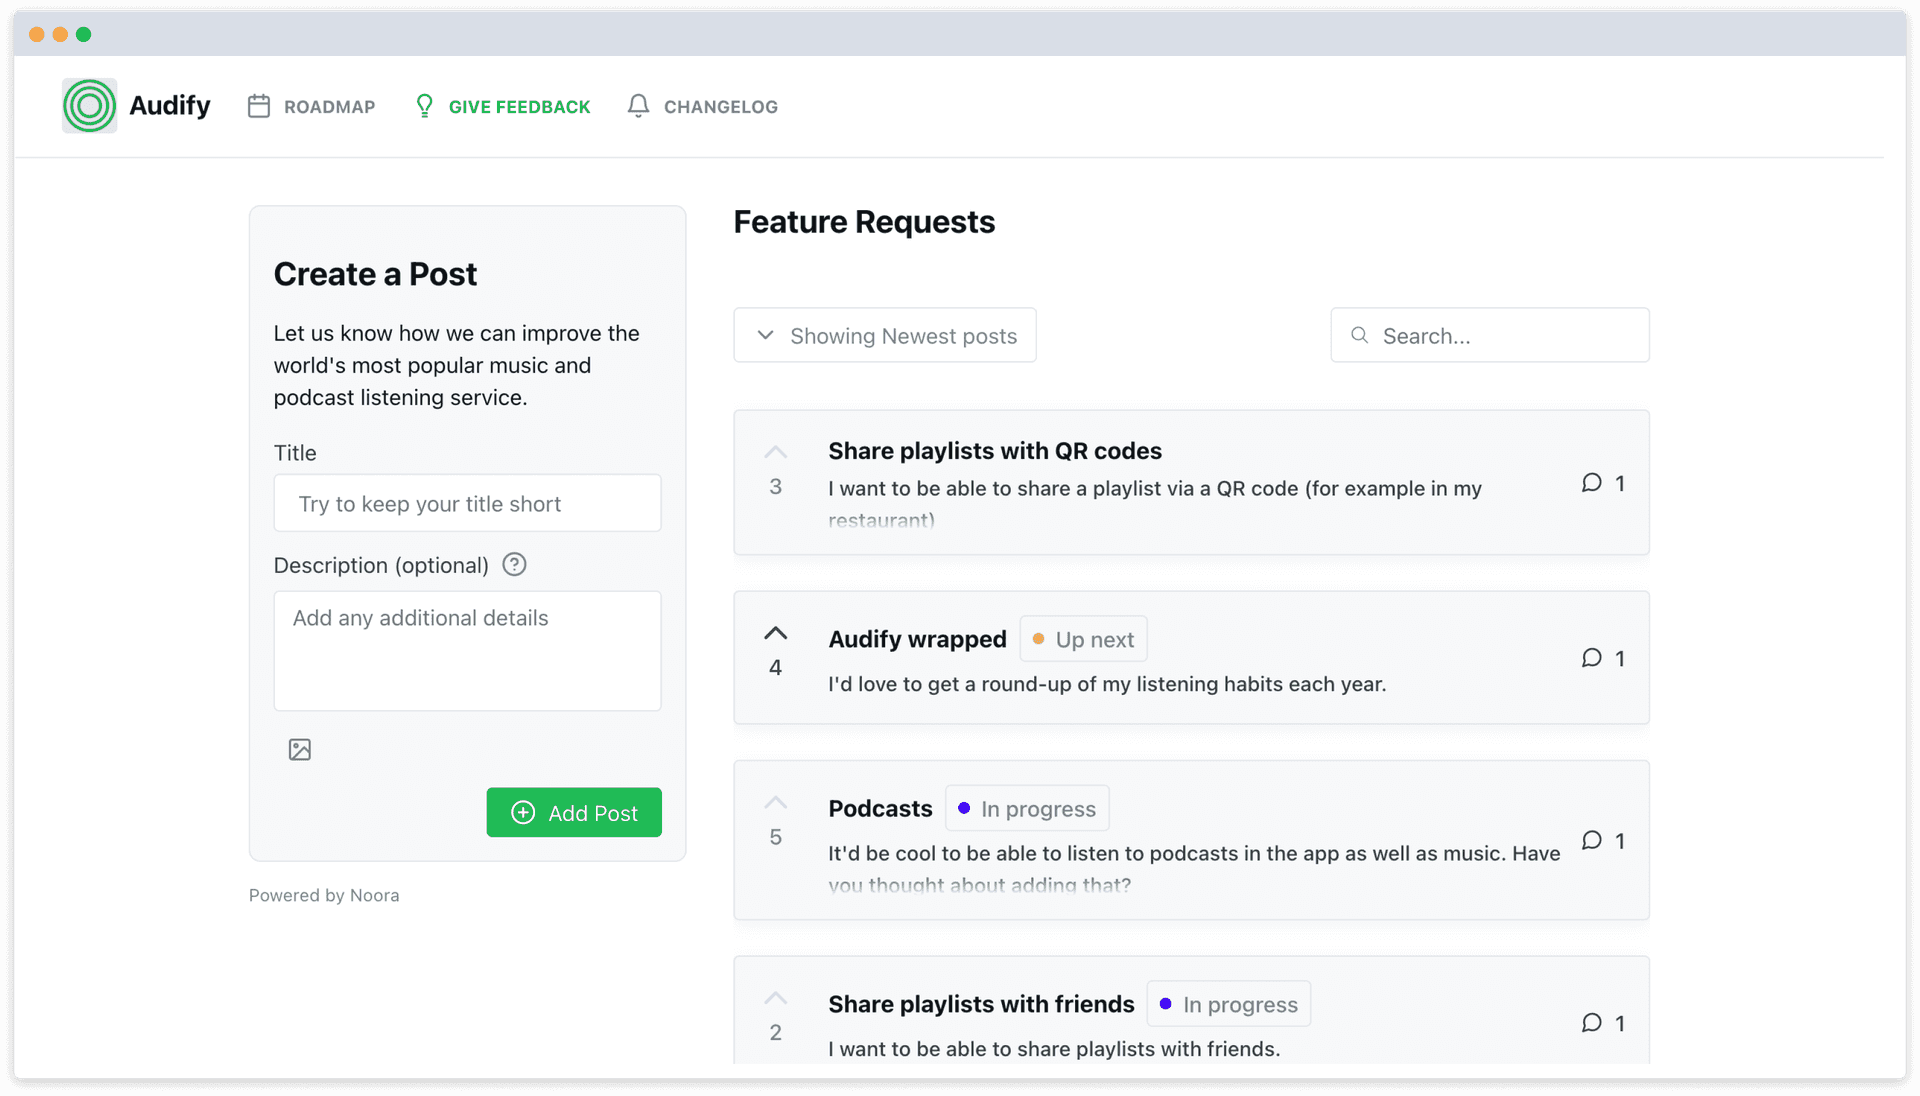This screenshot has width=1920, height=1096.
Task: Click the Roadmap calendar icon
Action: [x=260, y=106]
